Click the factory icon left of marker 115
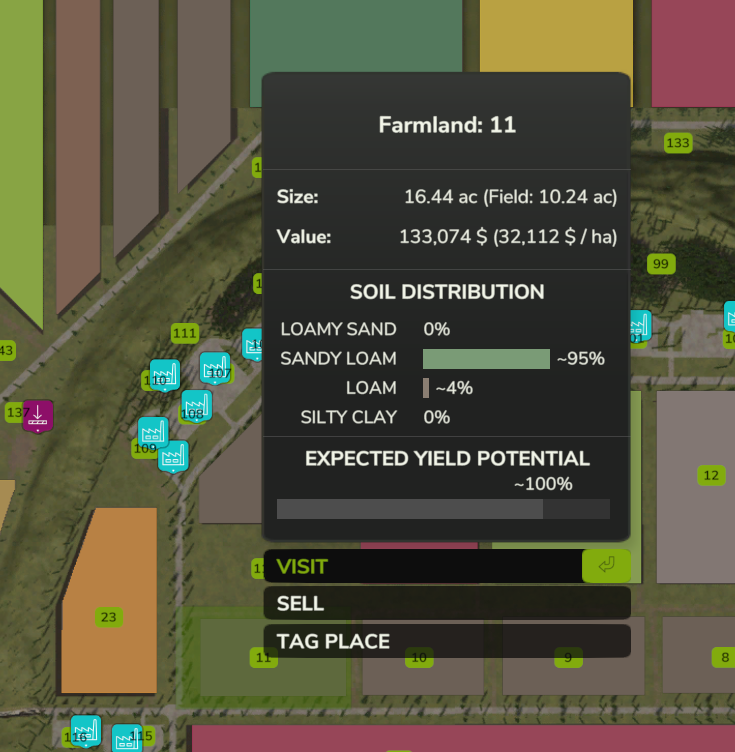Viewport: 735px width, 752px height. (126, 739)
